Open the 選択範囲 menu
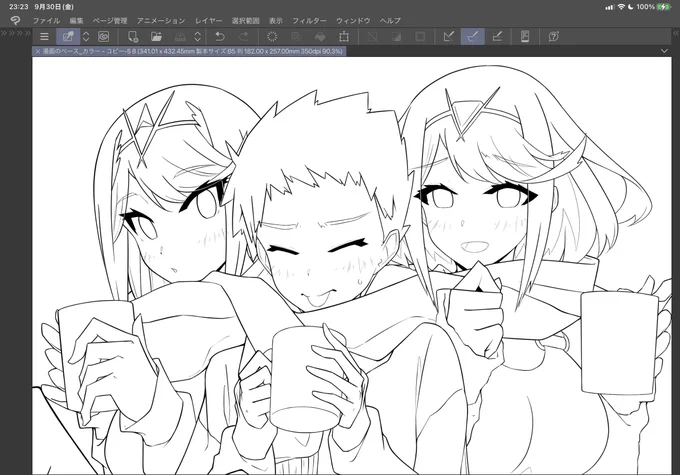The height and width of the screenshot is (475, 680). [245, 21]
